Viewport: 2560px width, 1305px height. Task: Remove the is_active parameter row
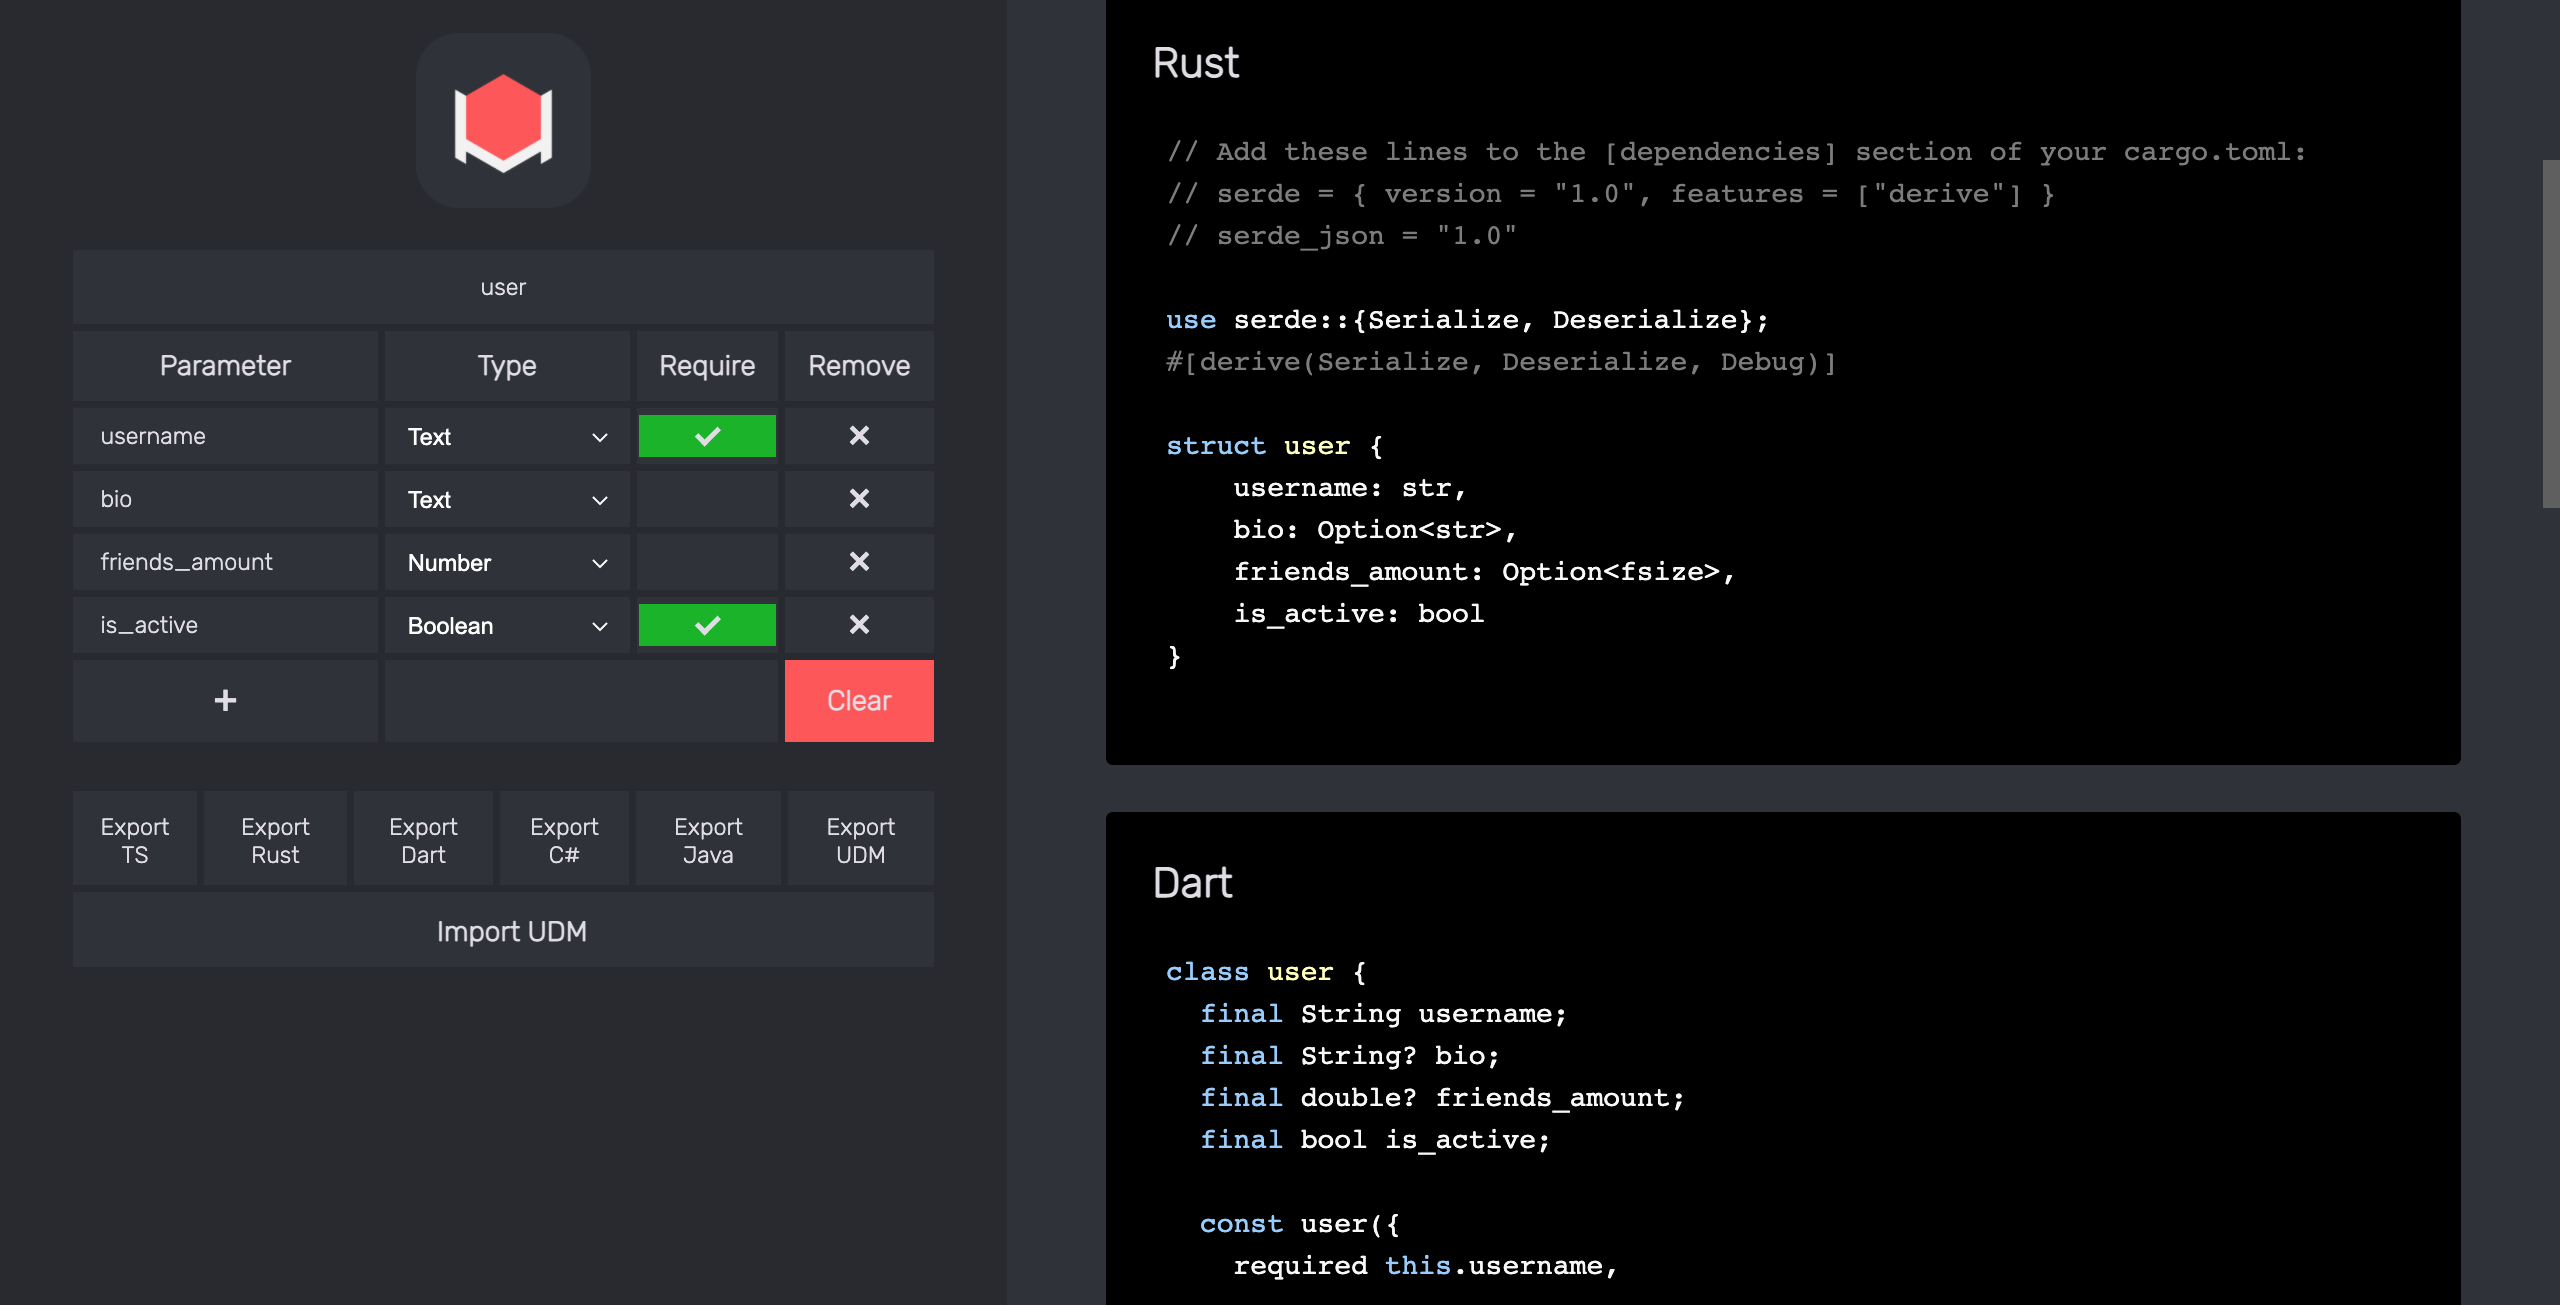pyautogui.click(x=858, y=625)
